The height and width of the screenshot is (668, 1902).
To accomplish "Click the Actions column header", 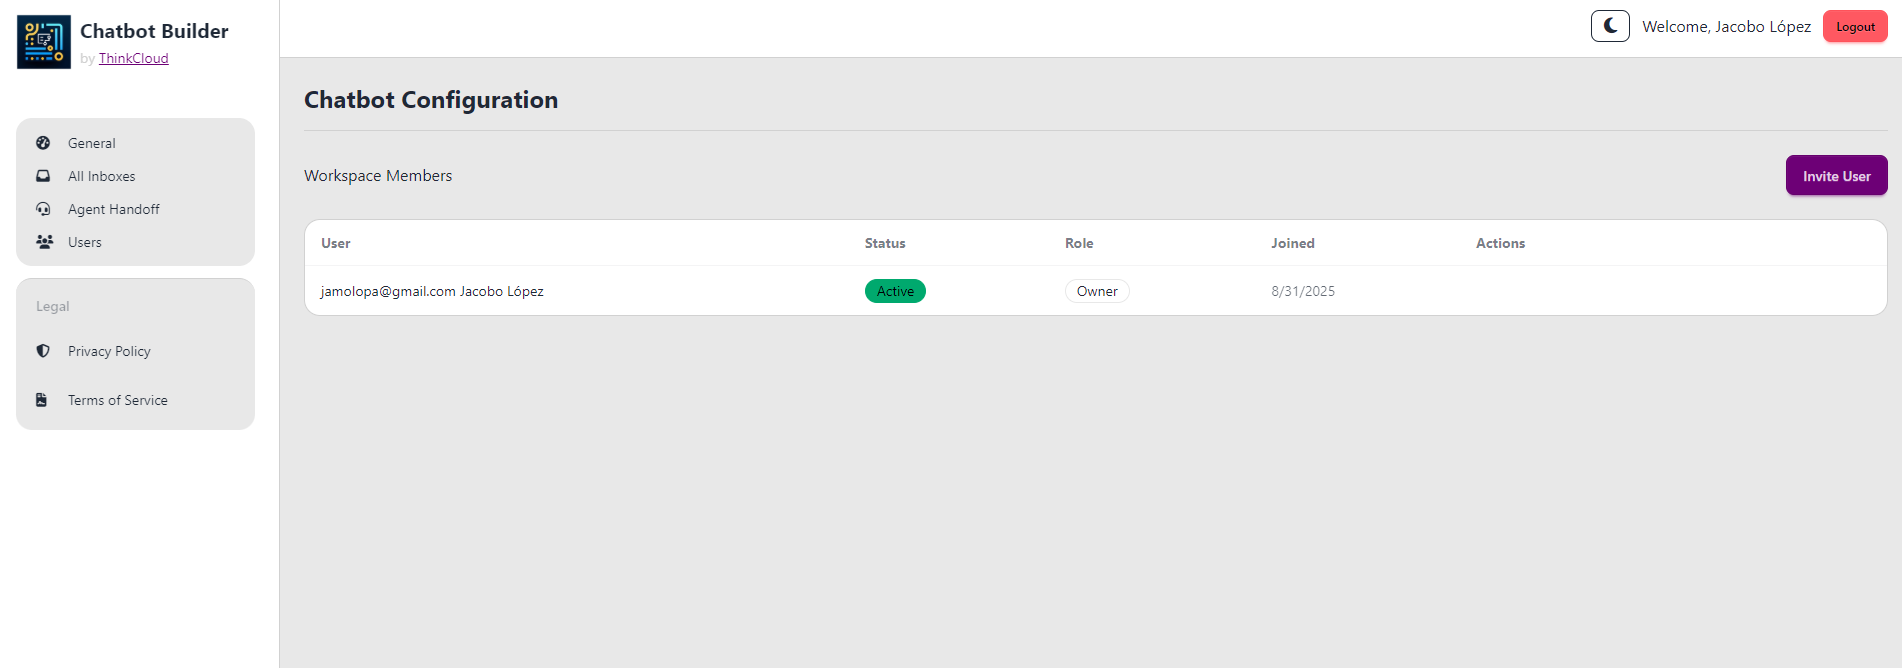I will [1500, 243].
